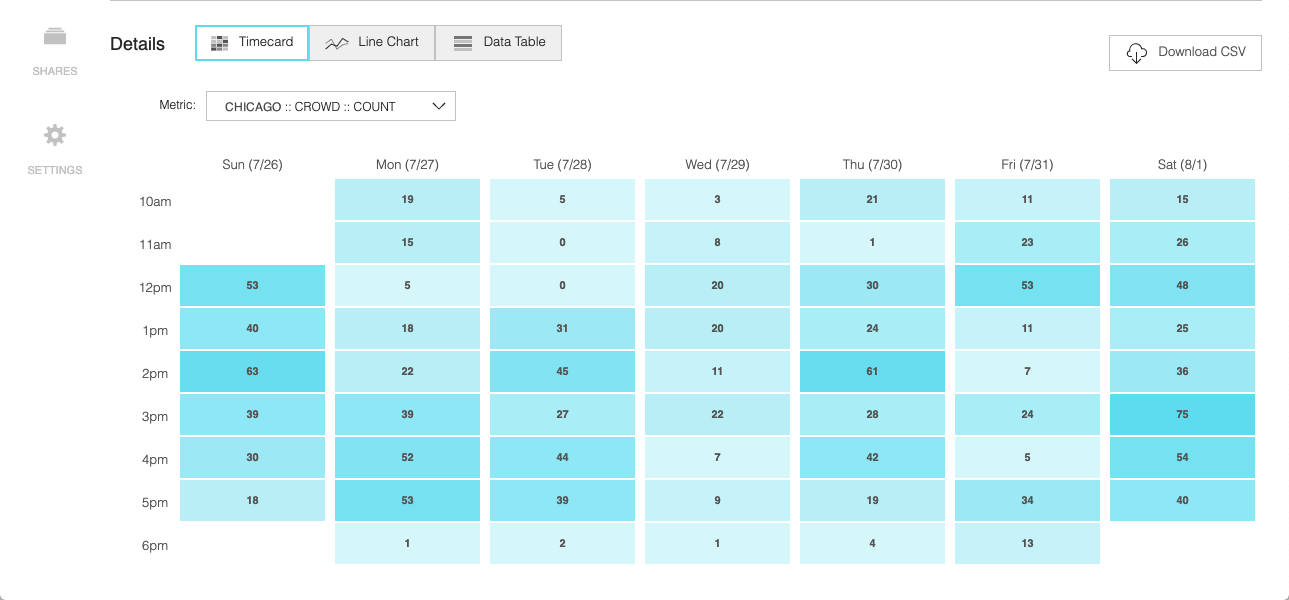The width and height of the screenshot is (1289, 600).
Task: Click the 5pm row label
Action: 155,503
